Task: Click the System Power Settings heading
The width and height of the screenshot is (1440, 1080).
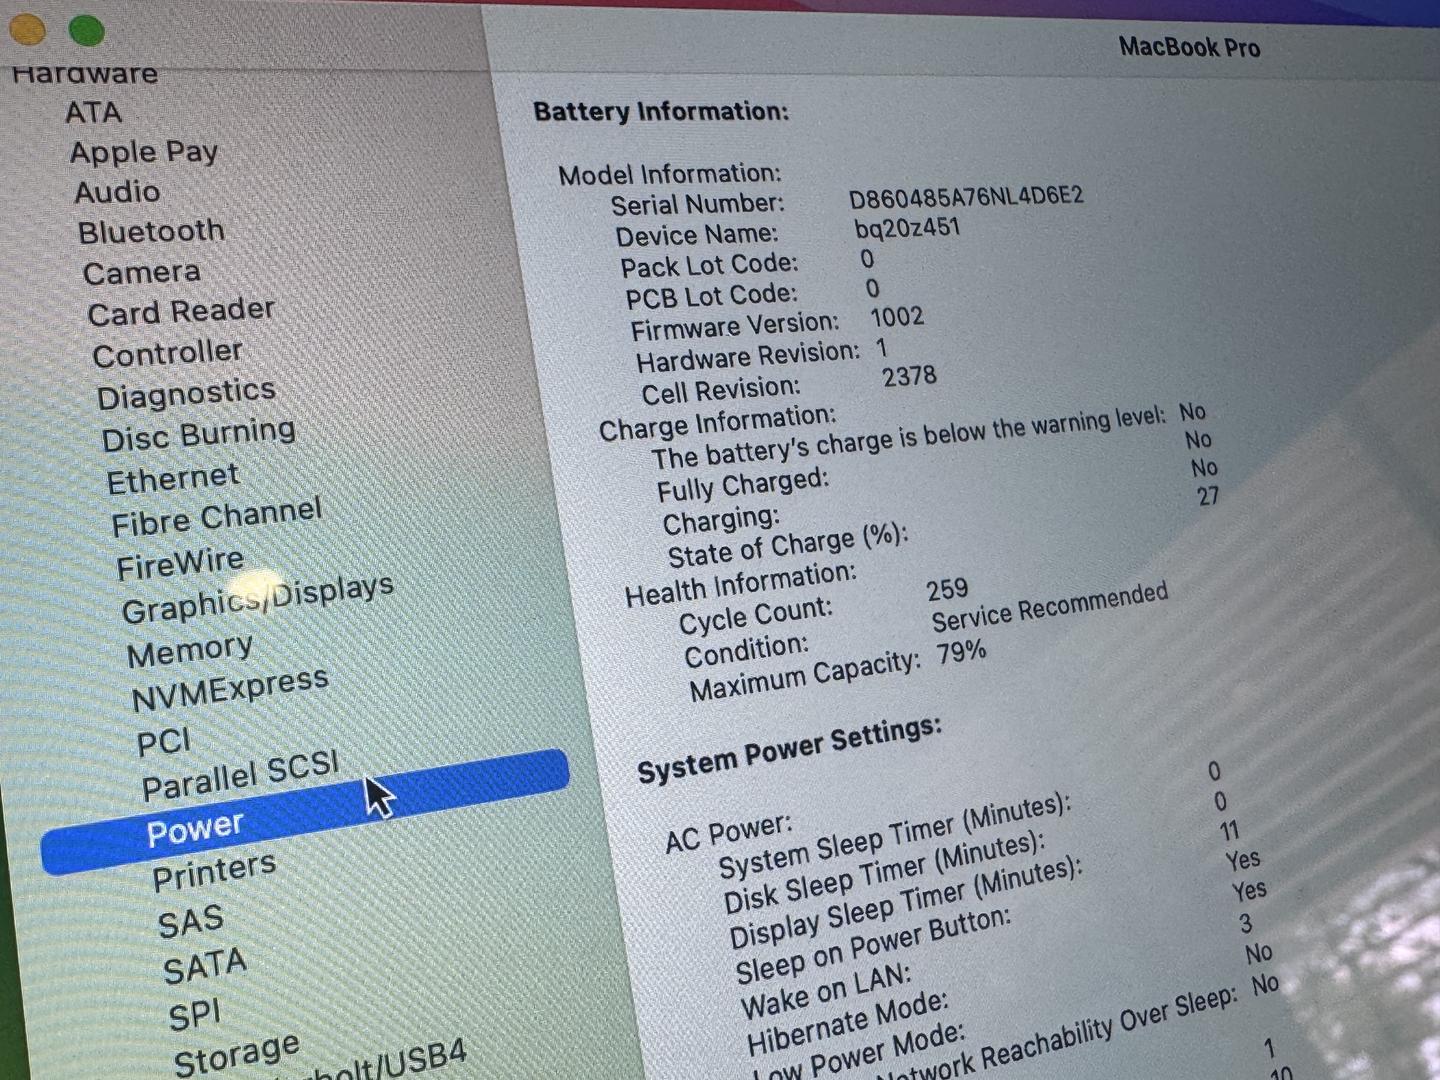Action: coord(790,750)
